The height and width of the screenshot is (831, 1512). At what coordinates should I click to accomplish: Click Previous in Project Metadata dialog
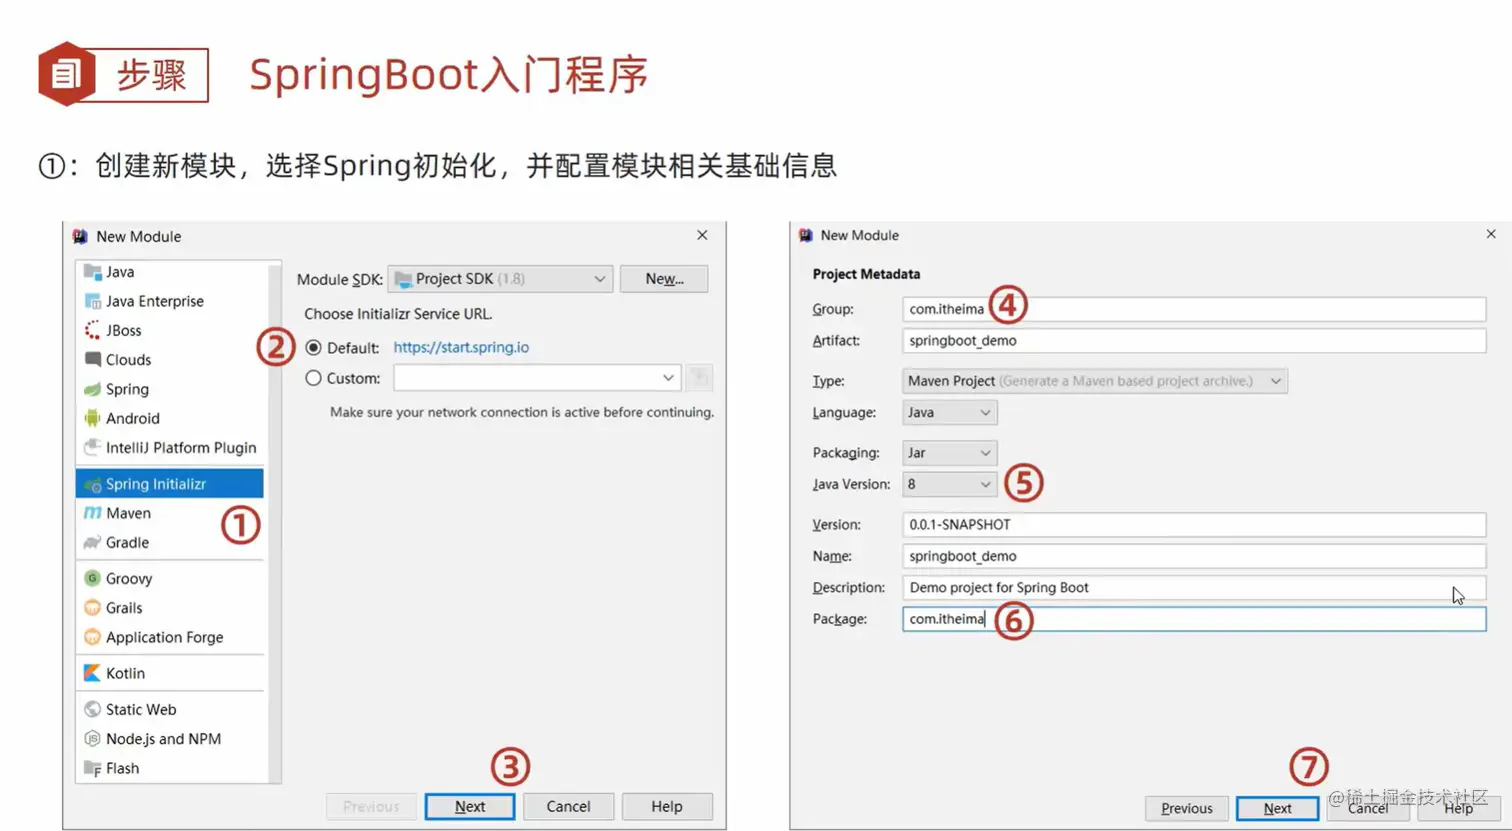(1187, 808)
